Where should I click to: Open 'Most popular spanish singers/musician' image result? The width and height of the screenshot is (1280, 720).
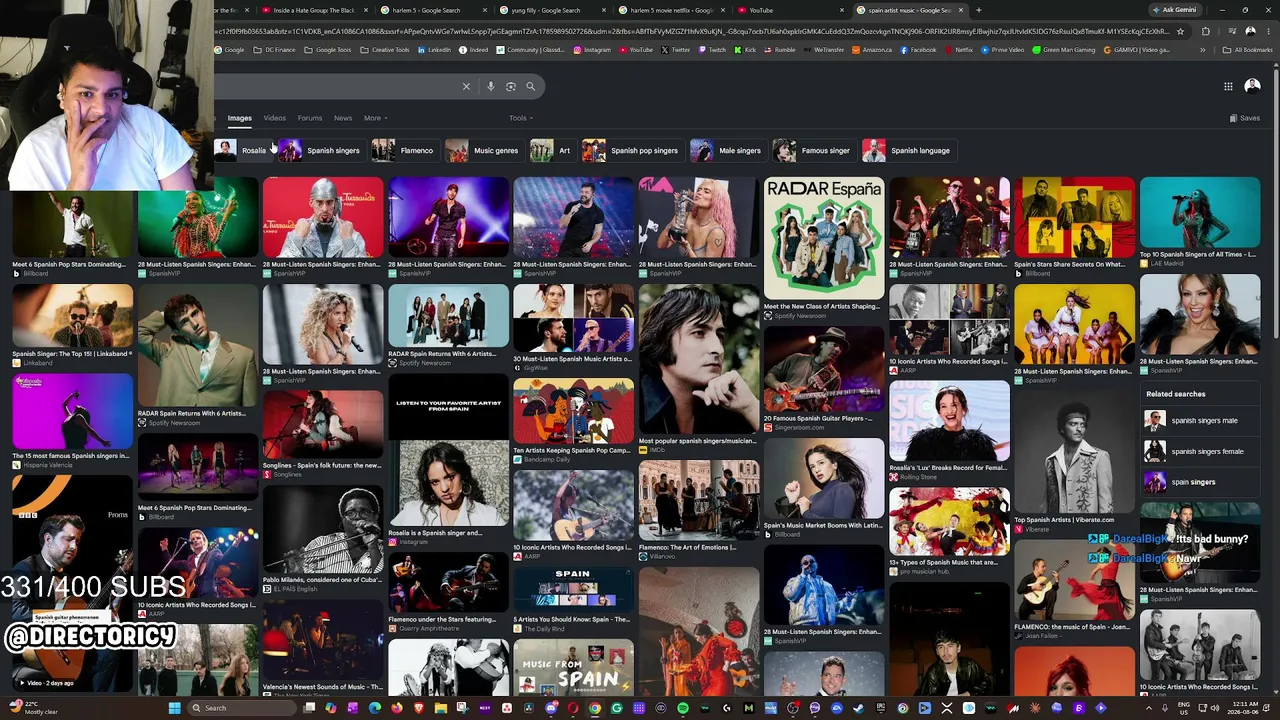[699, 359]
